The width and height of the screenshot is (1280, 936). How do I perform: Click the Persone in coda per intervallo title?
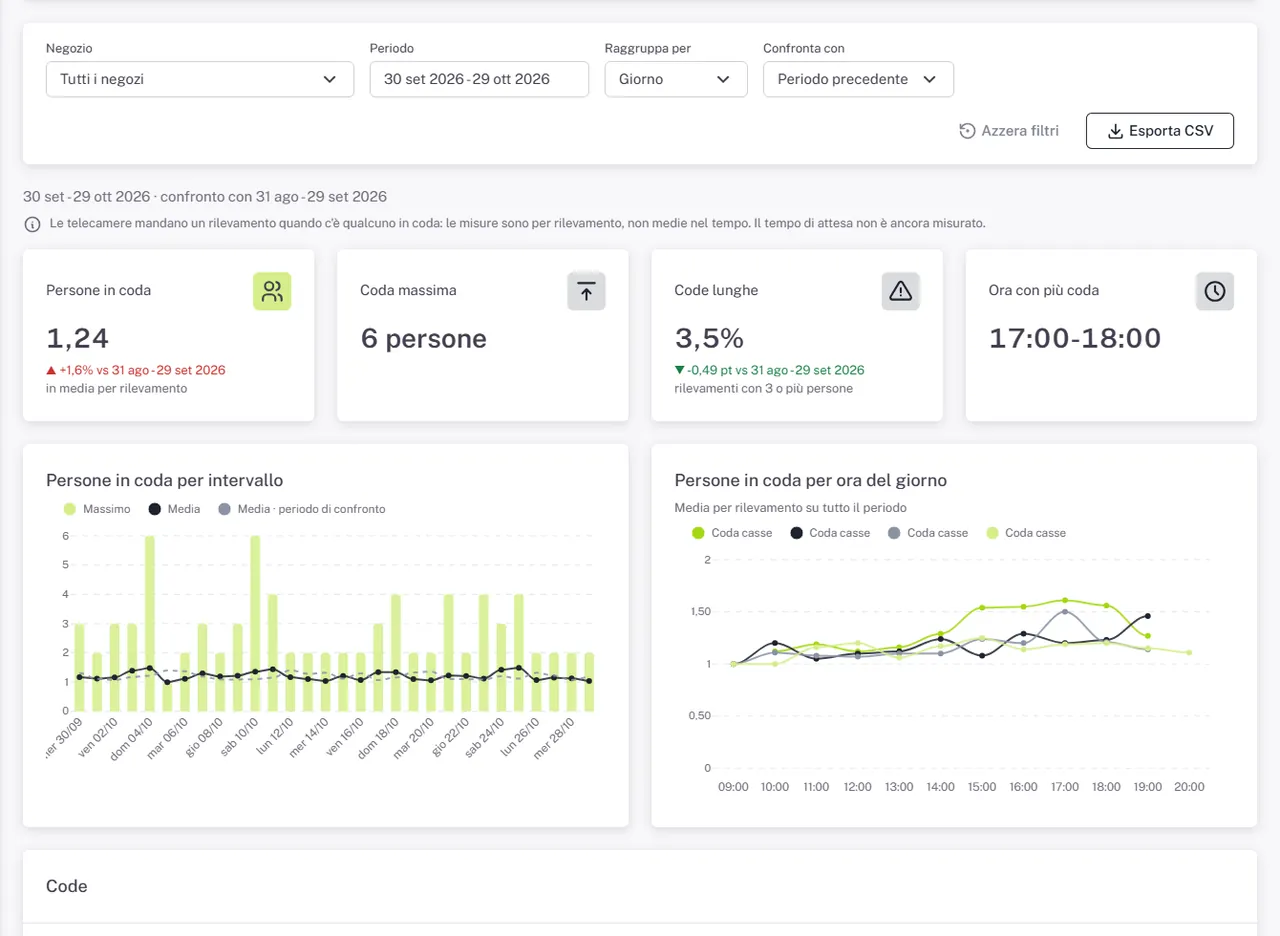[x=165, y=481]
